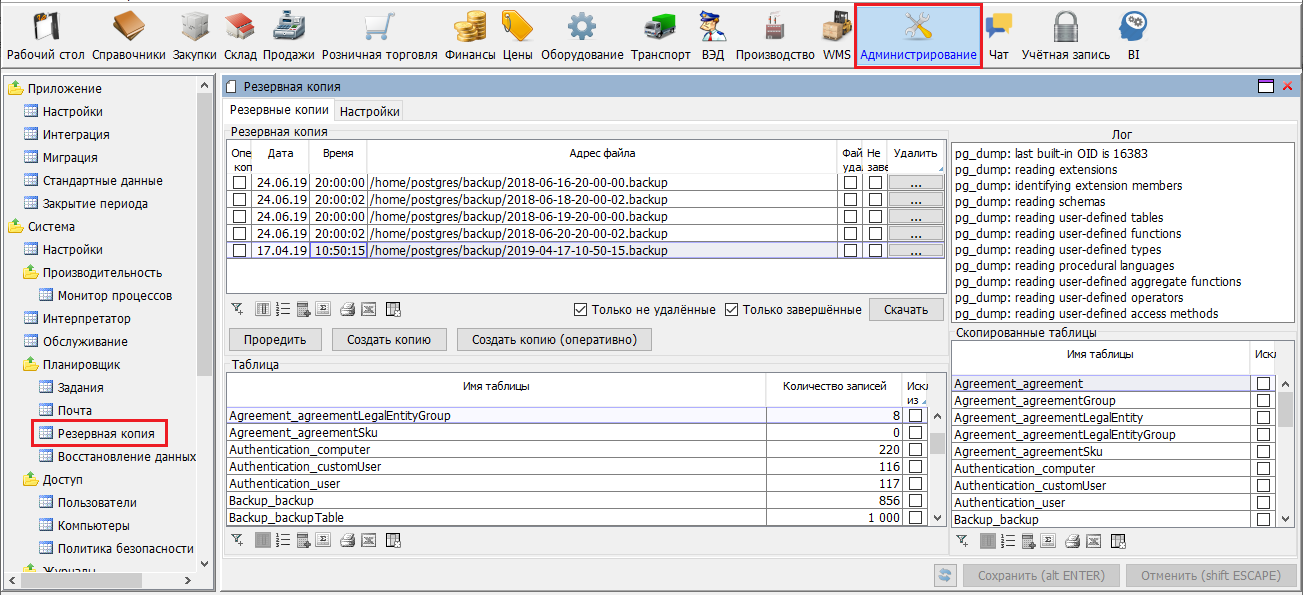
Task: Click the filter icon under backup list
Action: click(x=237, y=309)
